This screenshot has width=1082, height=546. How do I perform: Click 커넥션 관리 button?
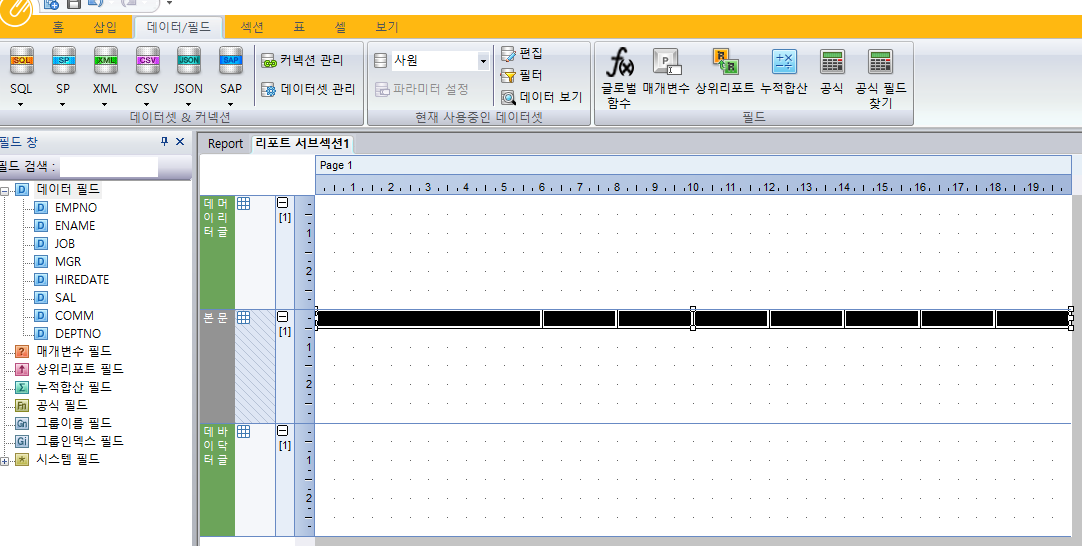pos(302,60)
